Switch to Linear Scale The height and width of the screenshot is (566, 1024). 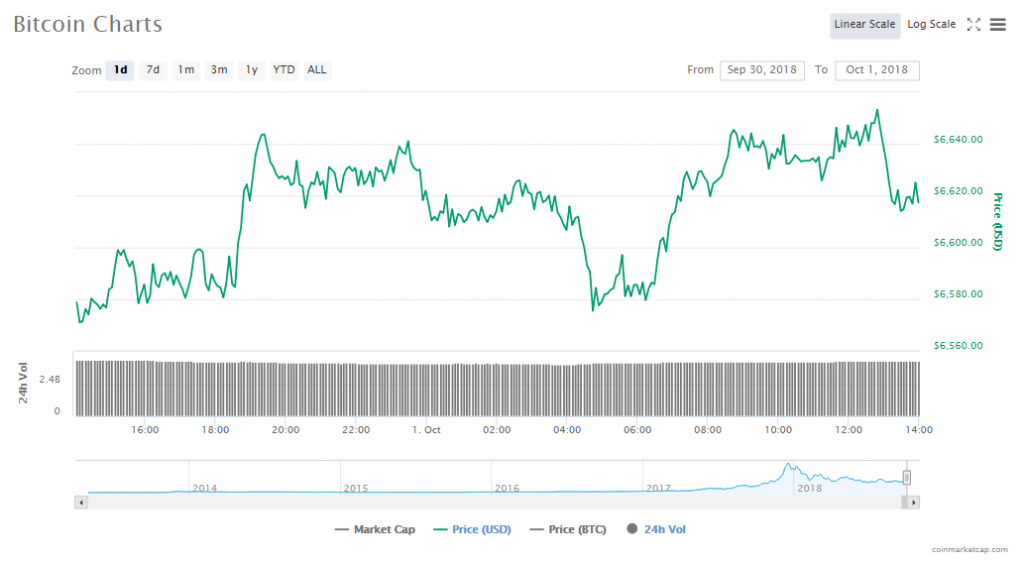[864, 25]
